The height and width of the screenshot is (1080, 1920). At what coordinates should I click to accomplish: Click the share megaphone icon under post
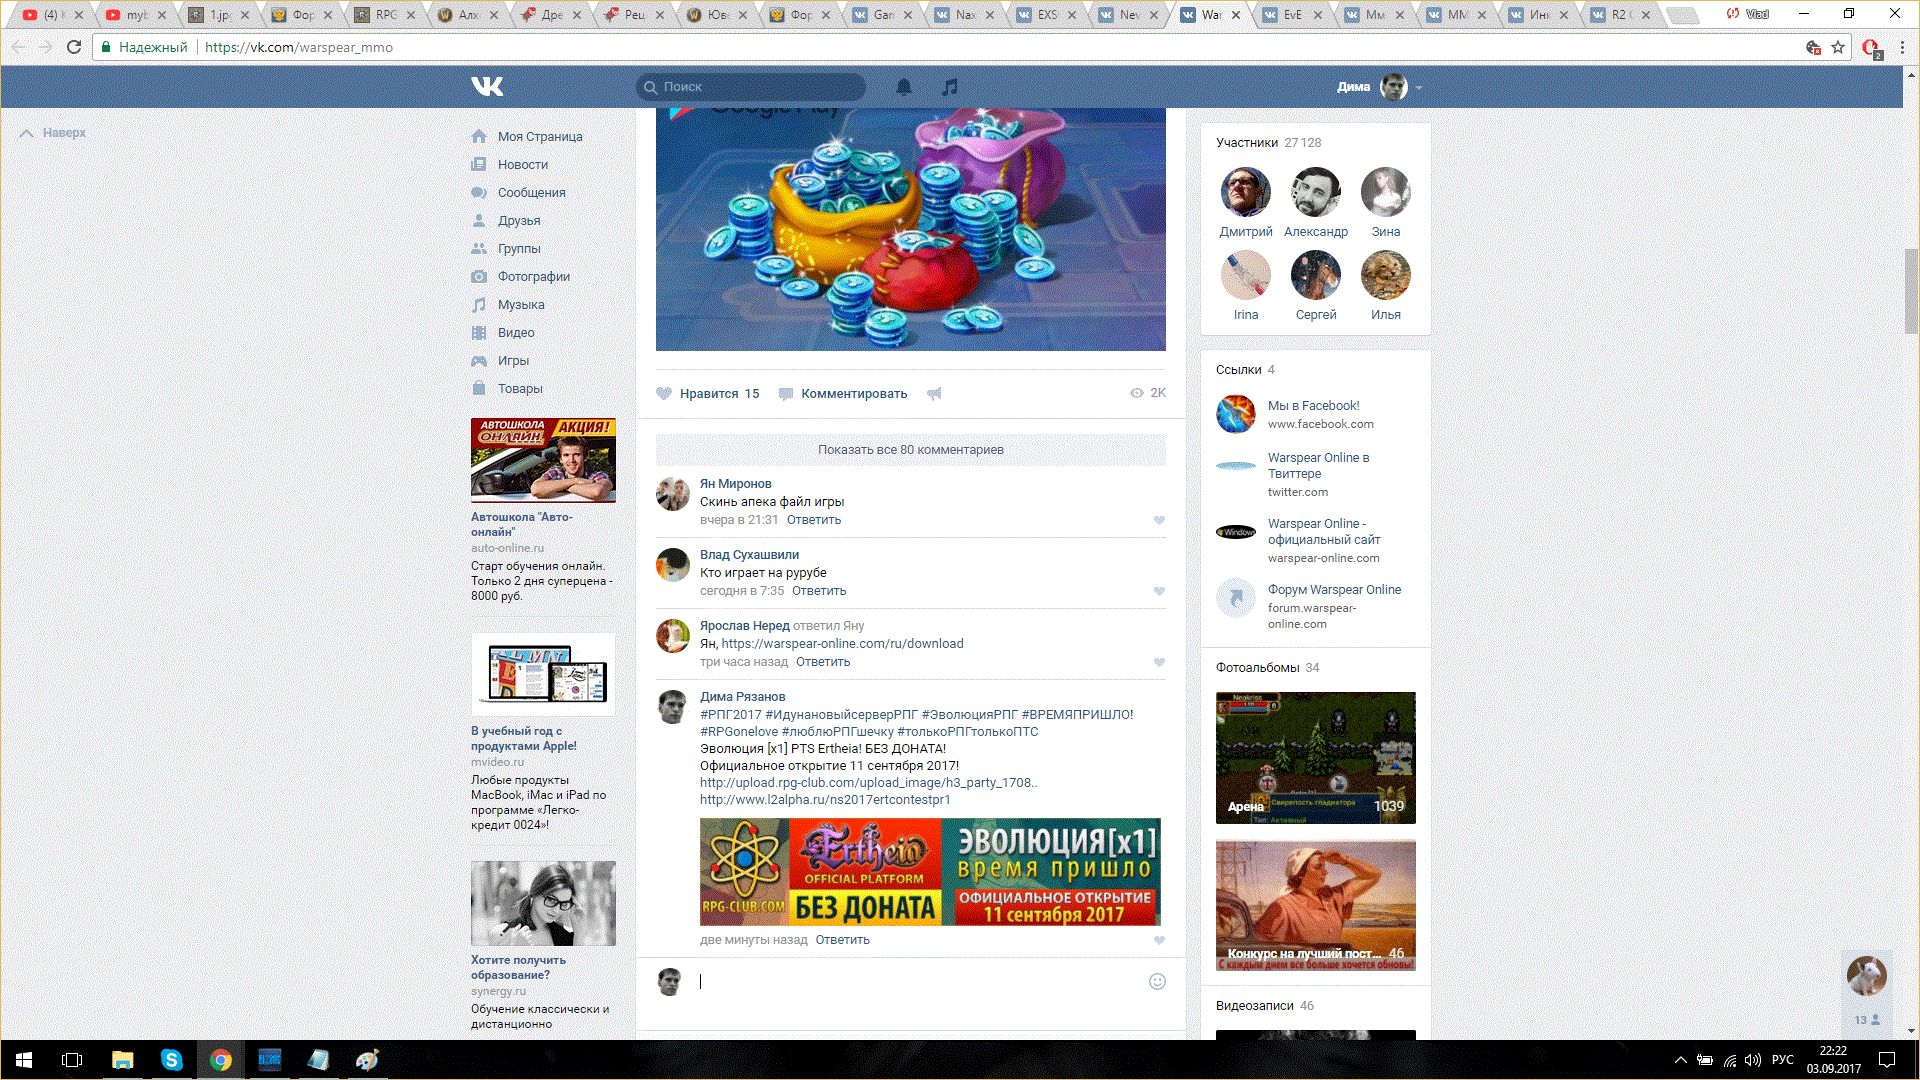934,394
